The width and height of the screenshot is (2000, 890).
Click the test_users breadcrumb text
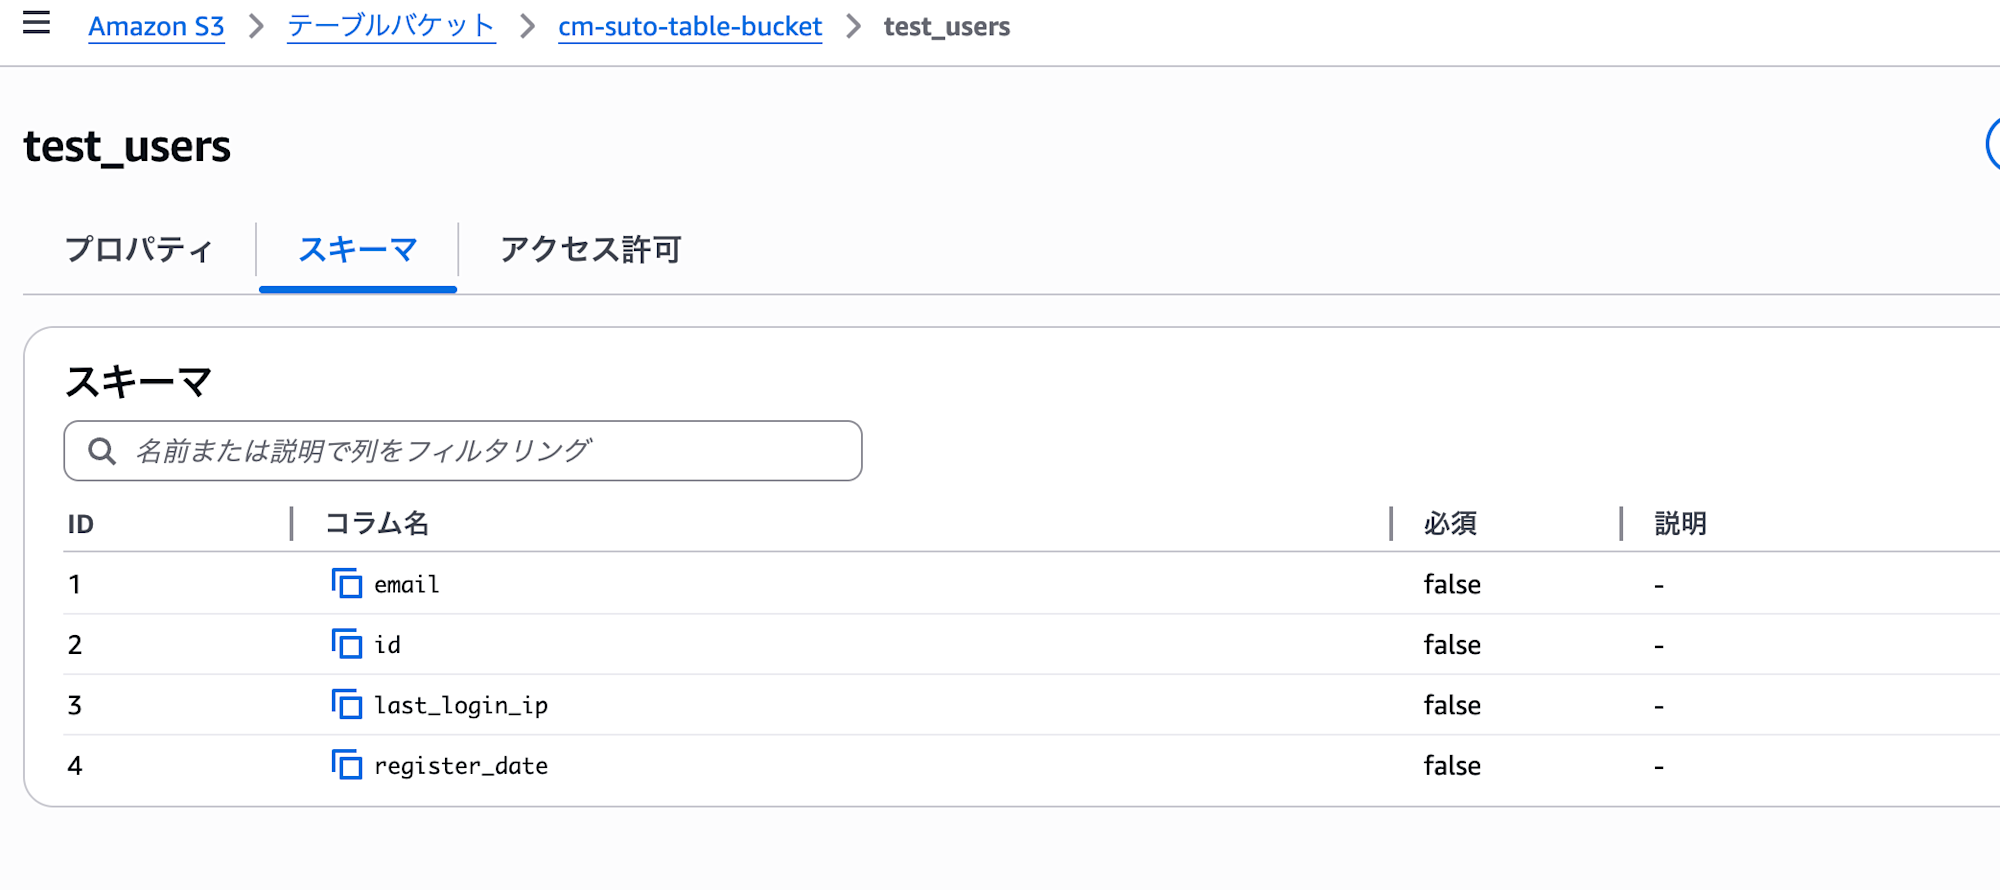click(x=946, y=26)
